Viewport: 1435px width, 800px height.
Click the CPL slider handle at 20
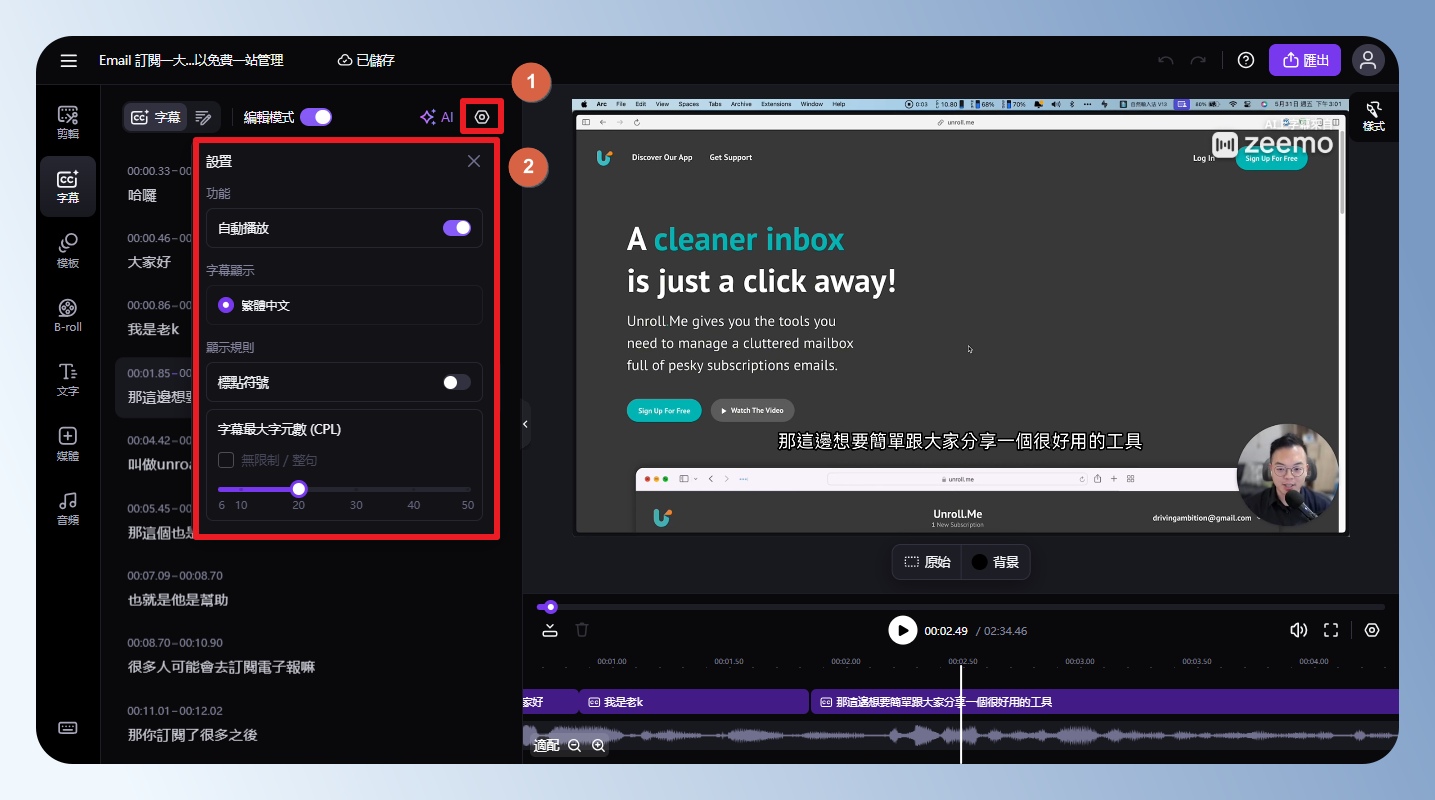[x=298, y=489]
